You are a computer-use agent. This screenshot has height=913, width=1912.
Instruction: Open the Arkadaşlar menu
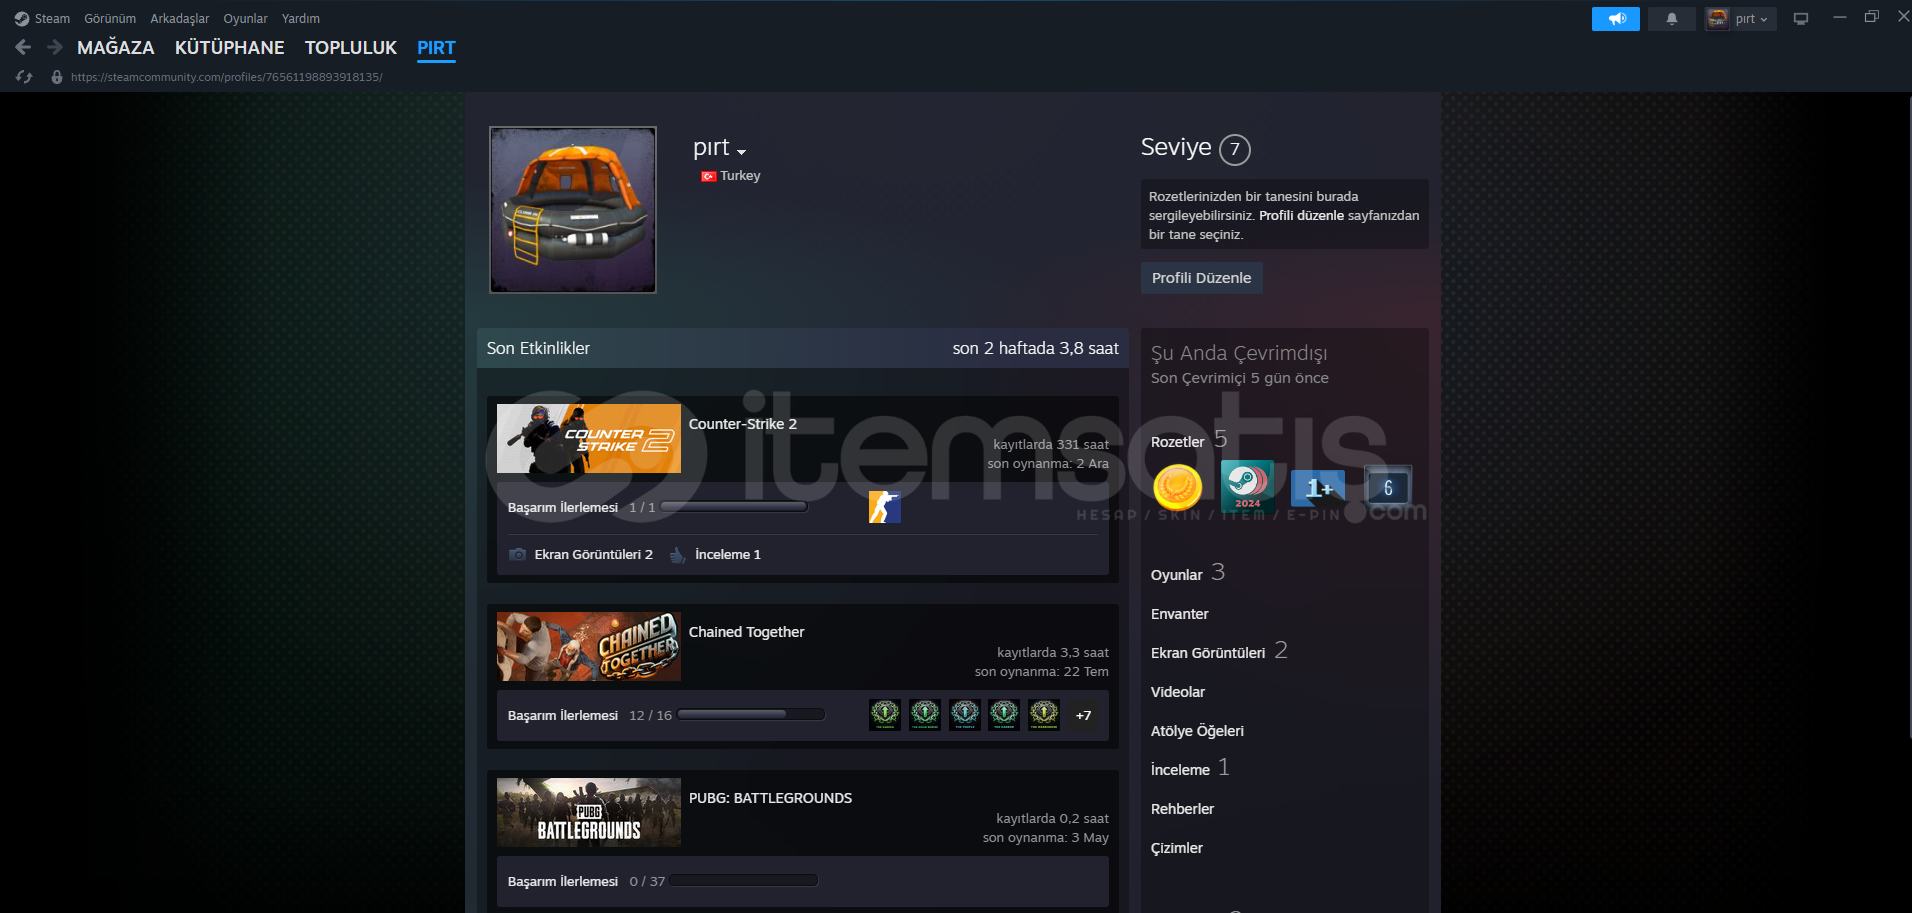[x=180, y=19]
